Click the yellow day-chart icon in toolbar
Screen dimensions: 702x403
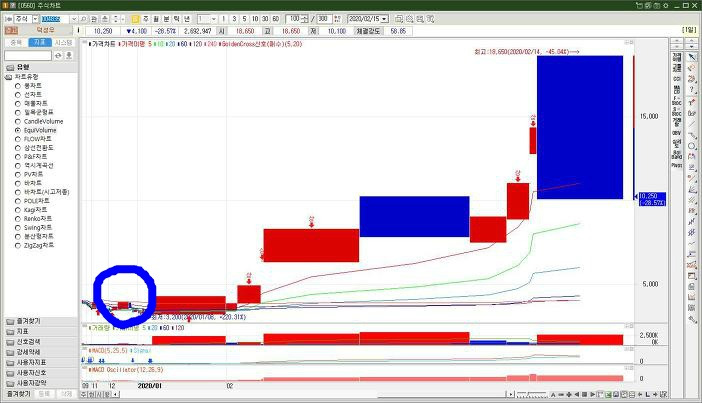132,19
